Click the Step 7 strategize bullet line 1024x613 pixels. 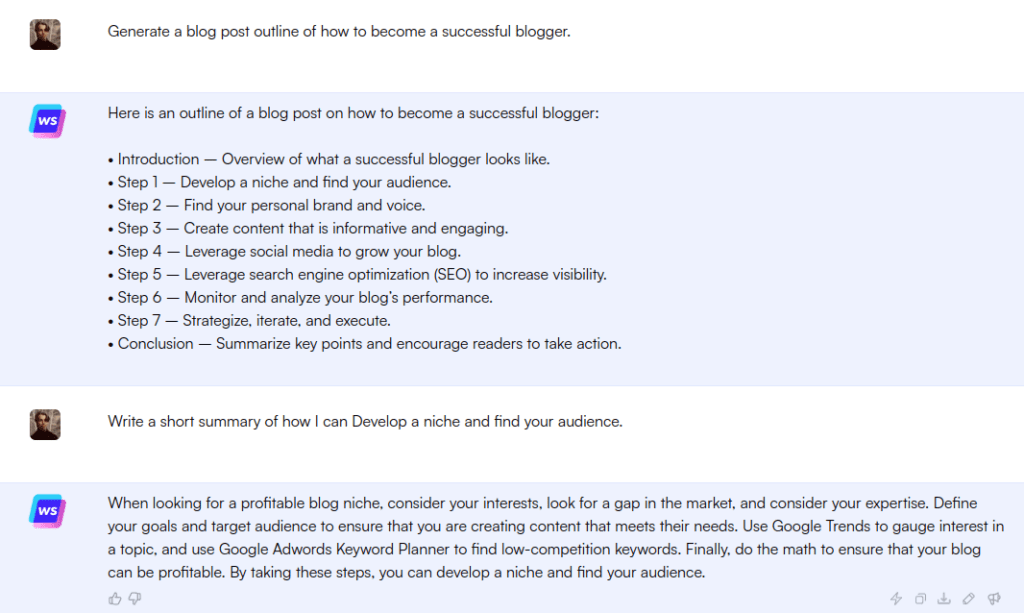(x=249, y=321)
